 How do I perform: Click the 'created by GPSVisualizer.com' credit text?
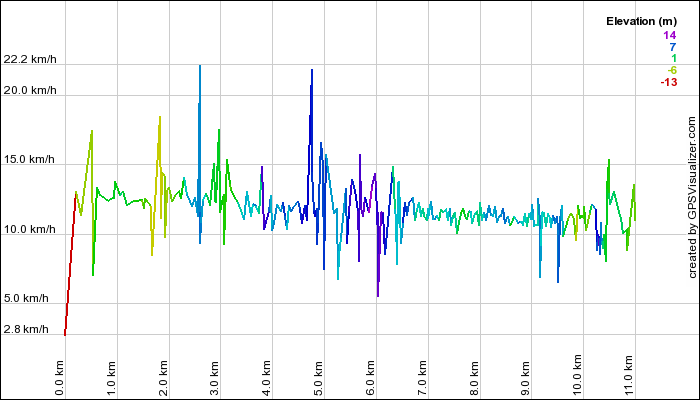(692, 197)
